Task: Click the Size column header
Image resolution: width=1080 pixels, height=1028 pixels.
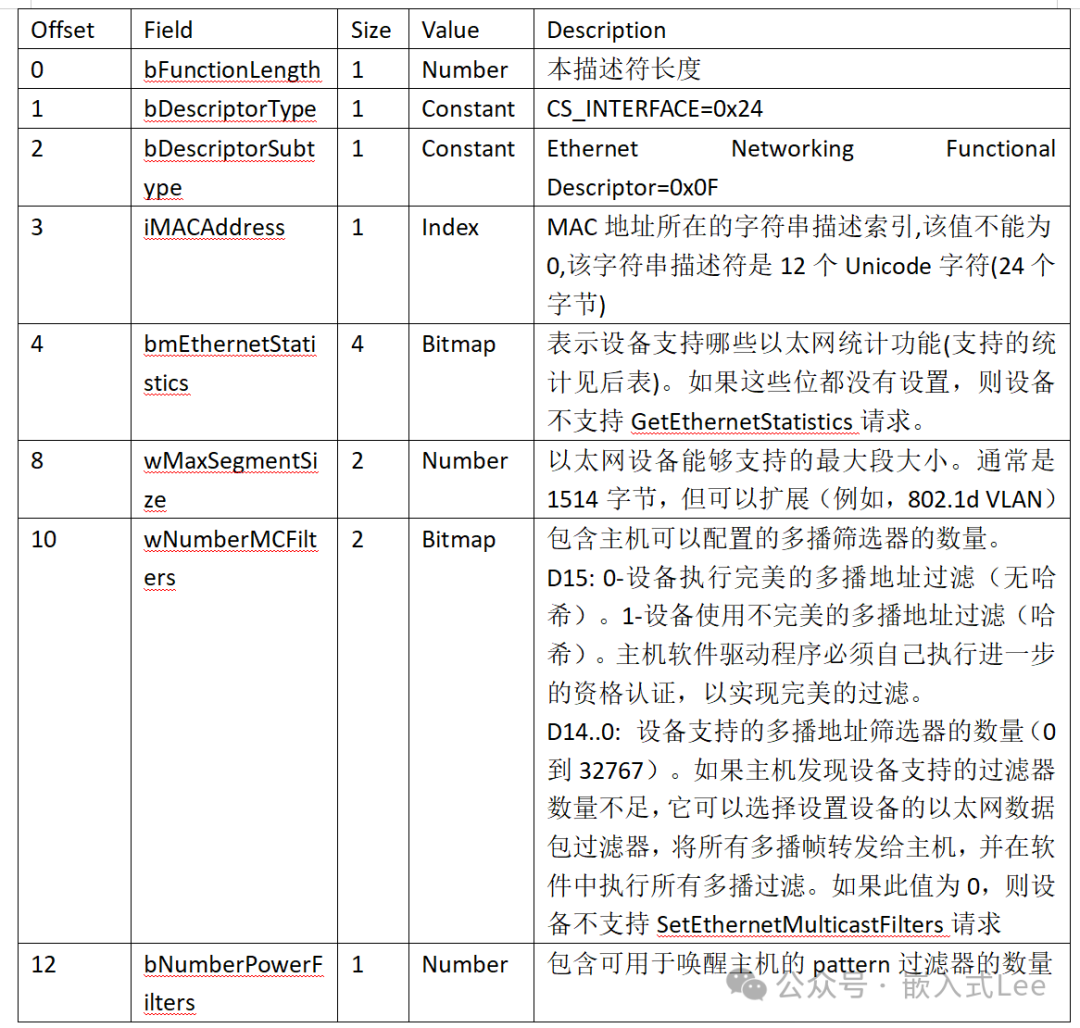Action: (x=371, y=30)
